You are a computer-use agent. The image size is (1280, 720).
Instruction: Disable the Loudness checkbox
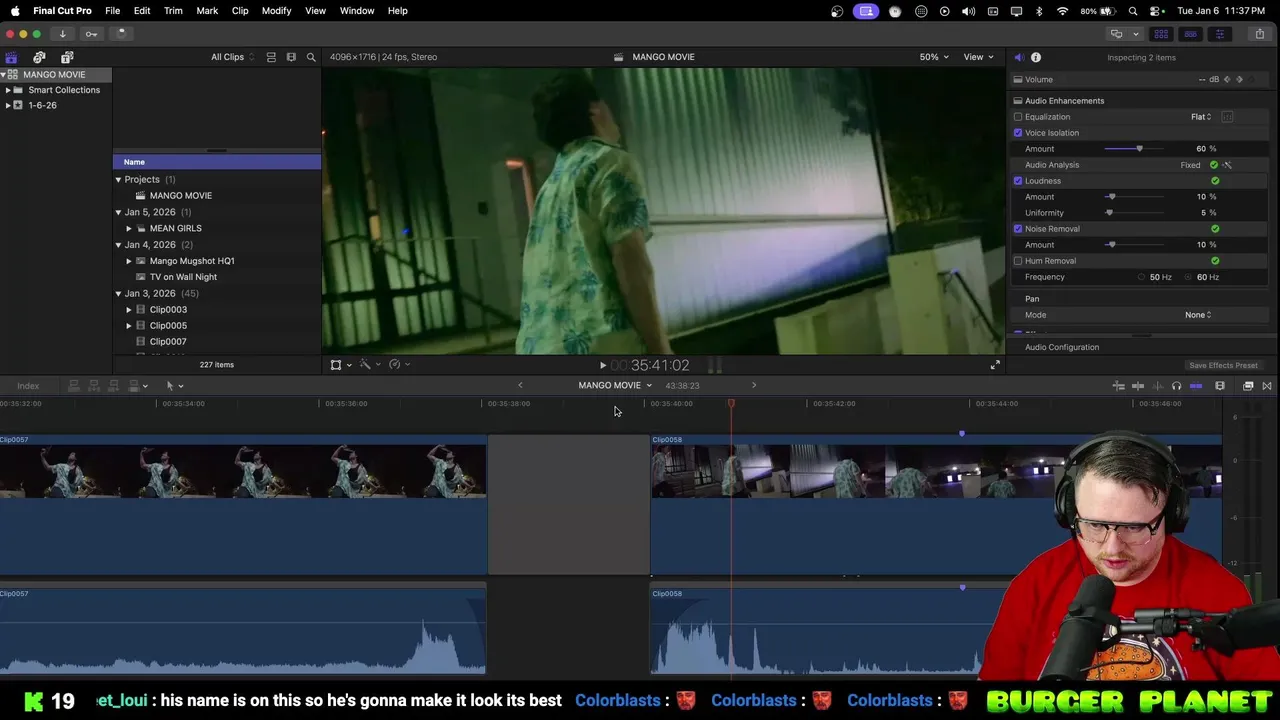(1018, 181)
